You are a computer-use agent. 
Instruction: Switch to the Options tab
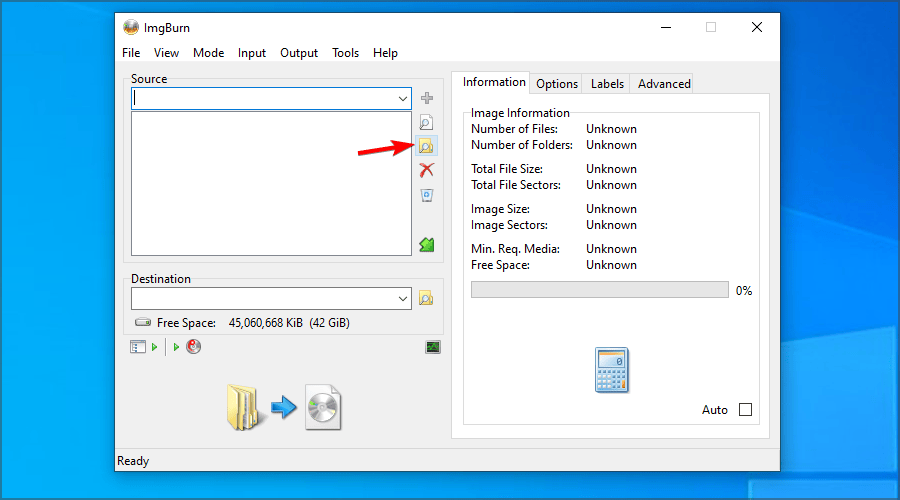pos(557,84)
